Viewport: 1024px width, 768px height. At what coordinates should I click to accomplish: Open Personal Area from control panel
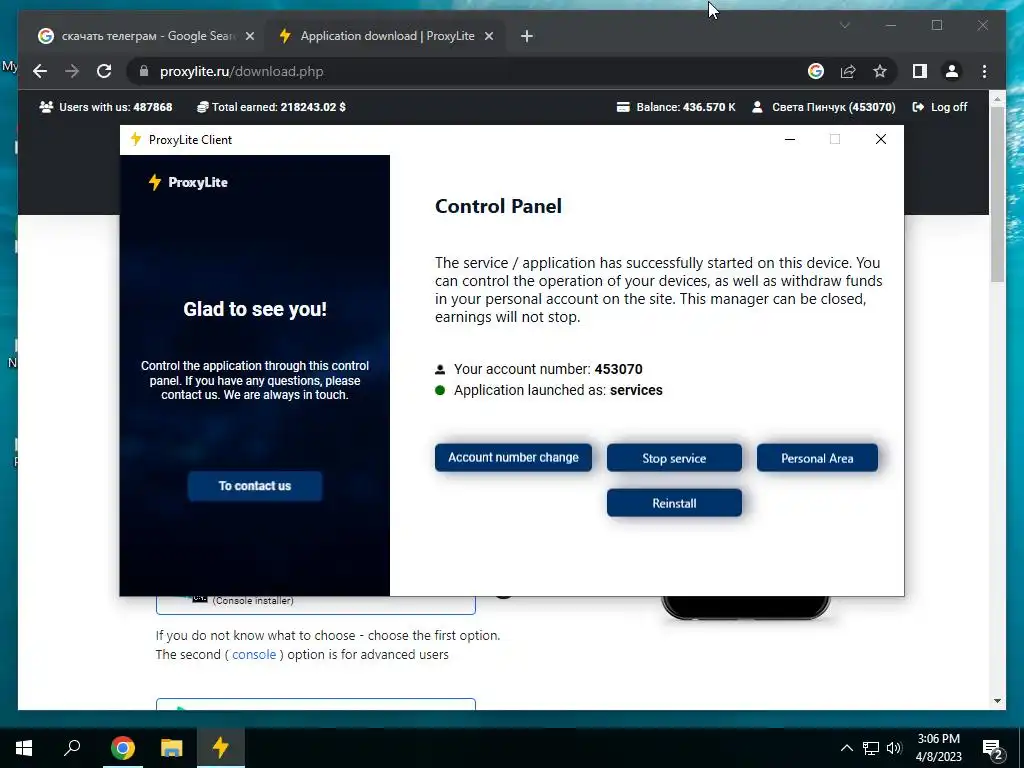point(817,458)
